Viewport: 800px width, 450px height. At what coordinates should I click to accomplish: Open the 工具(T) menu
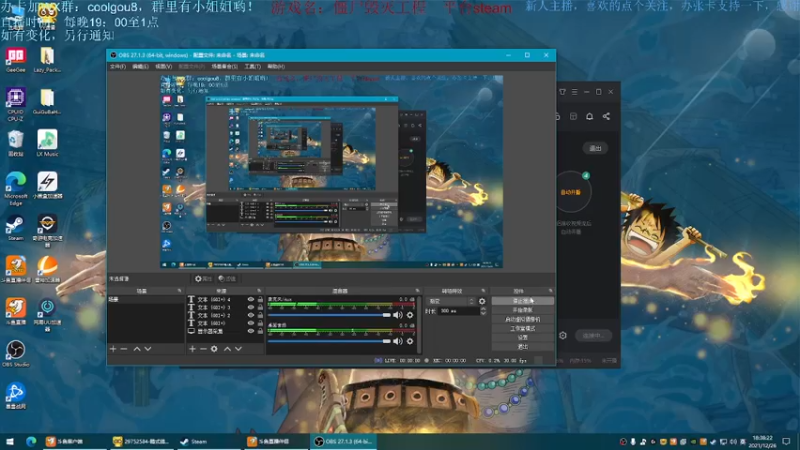[x=253, y=67]
